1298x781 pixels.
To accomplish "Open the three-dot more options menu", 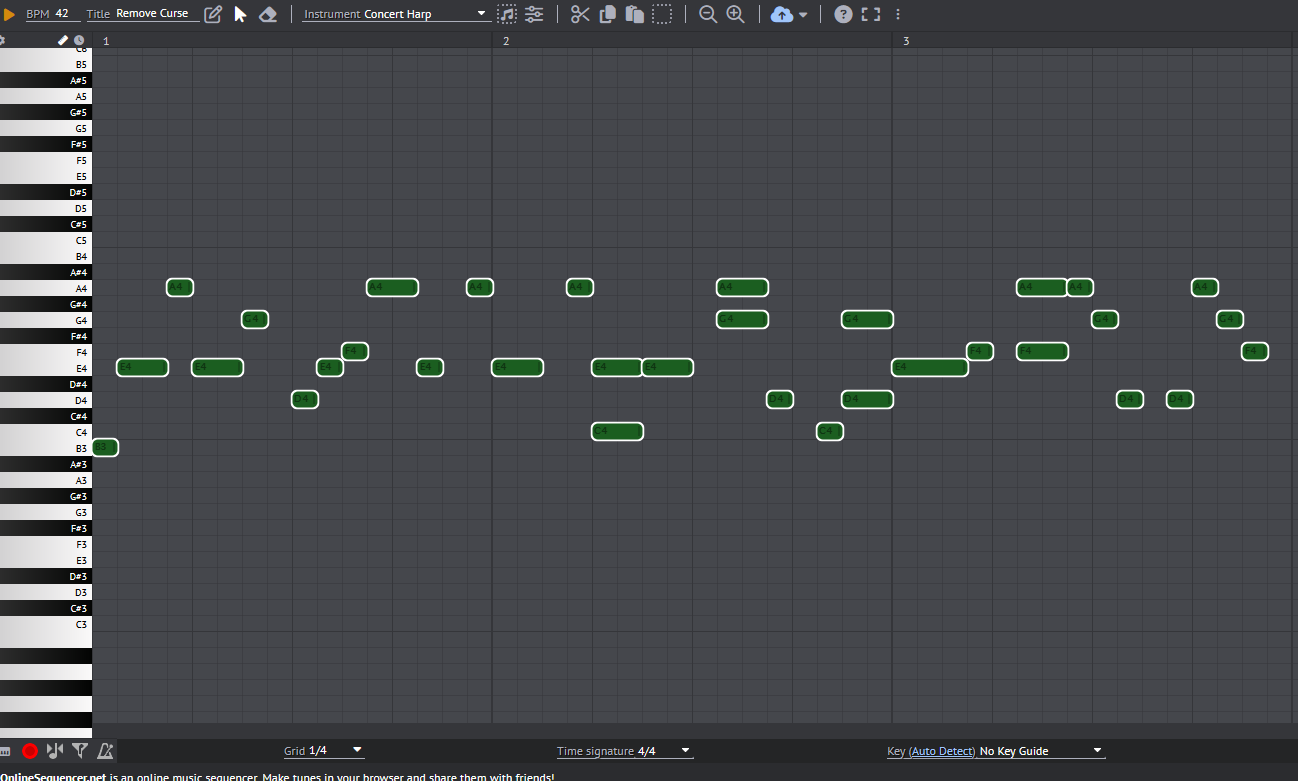I will (898, 14).
